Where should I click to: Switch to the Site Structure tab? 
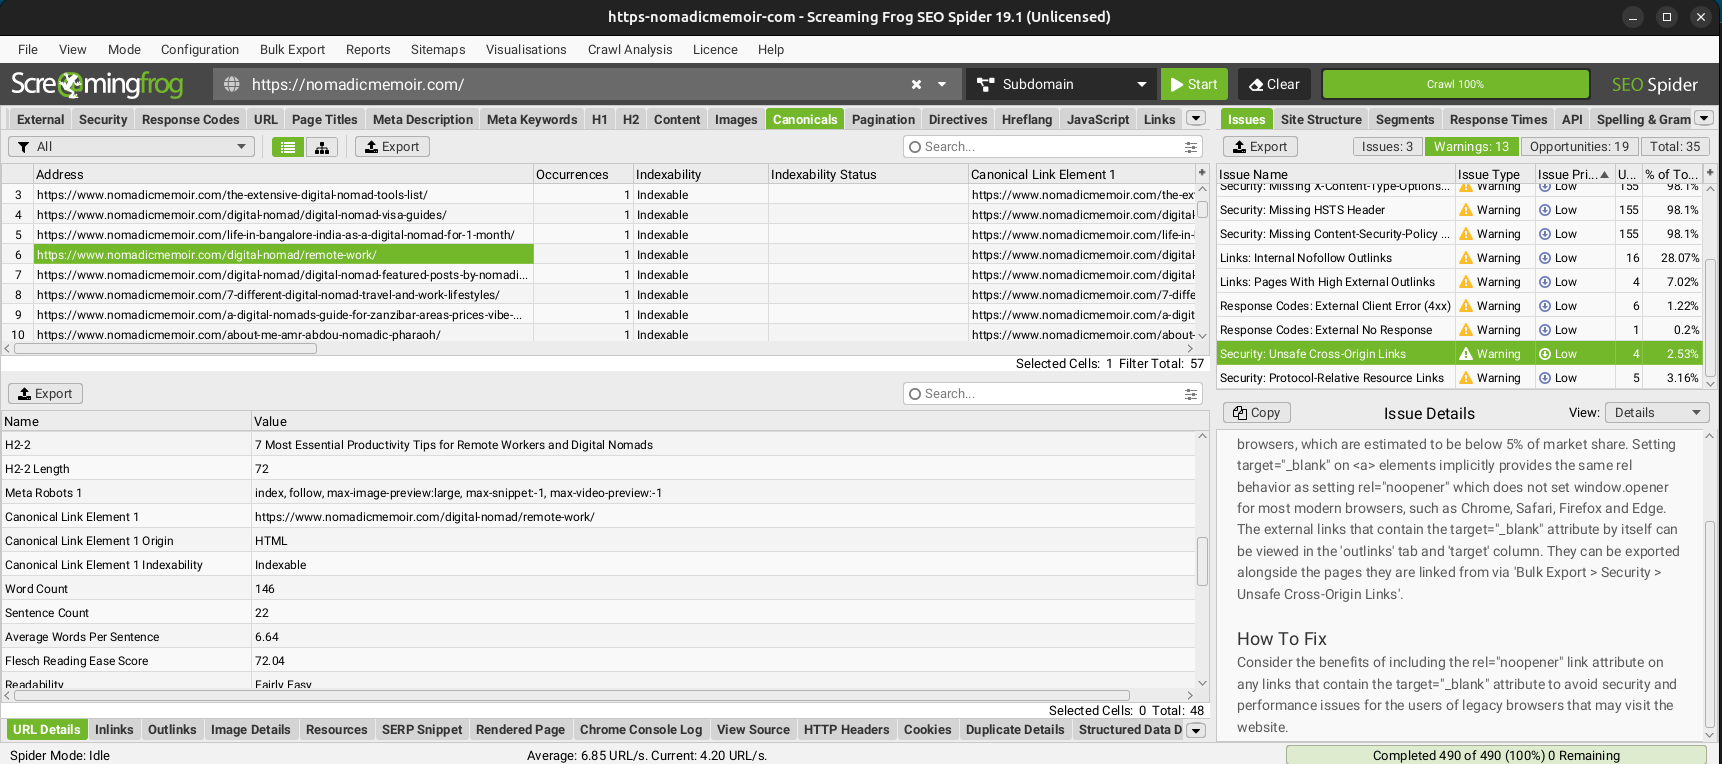point(1321,119)
